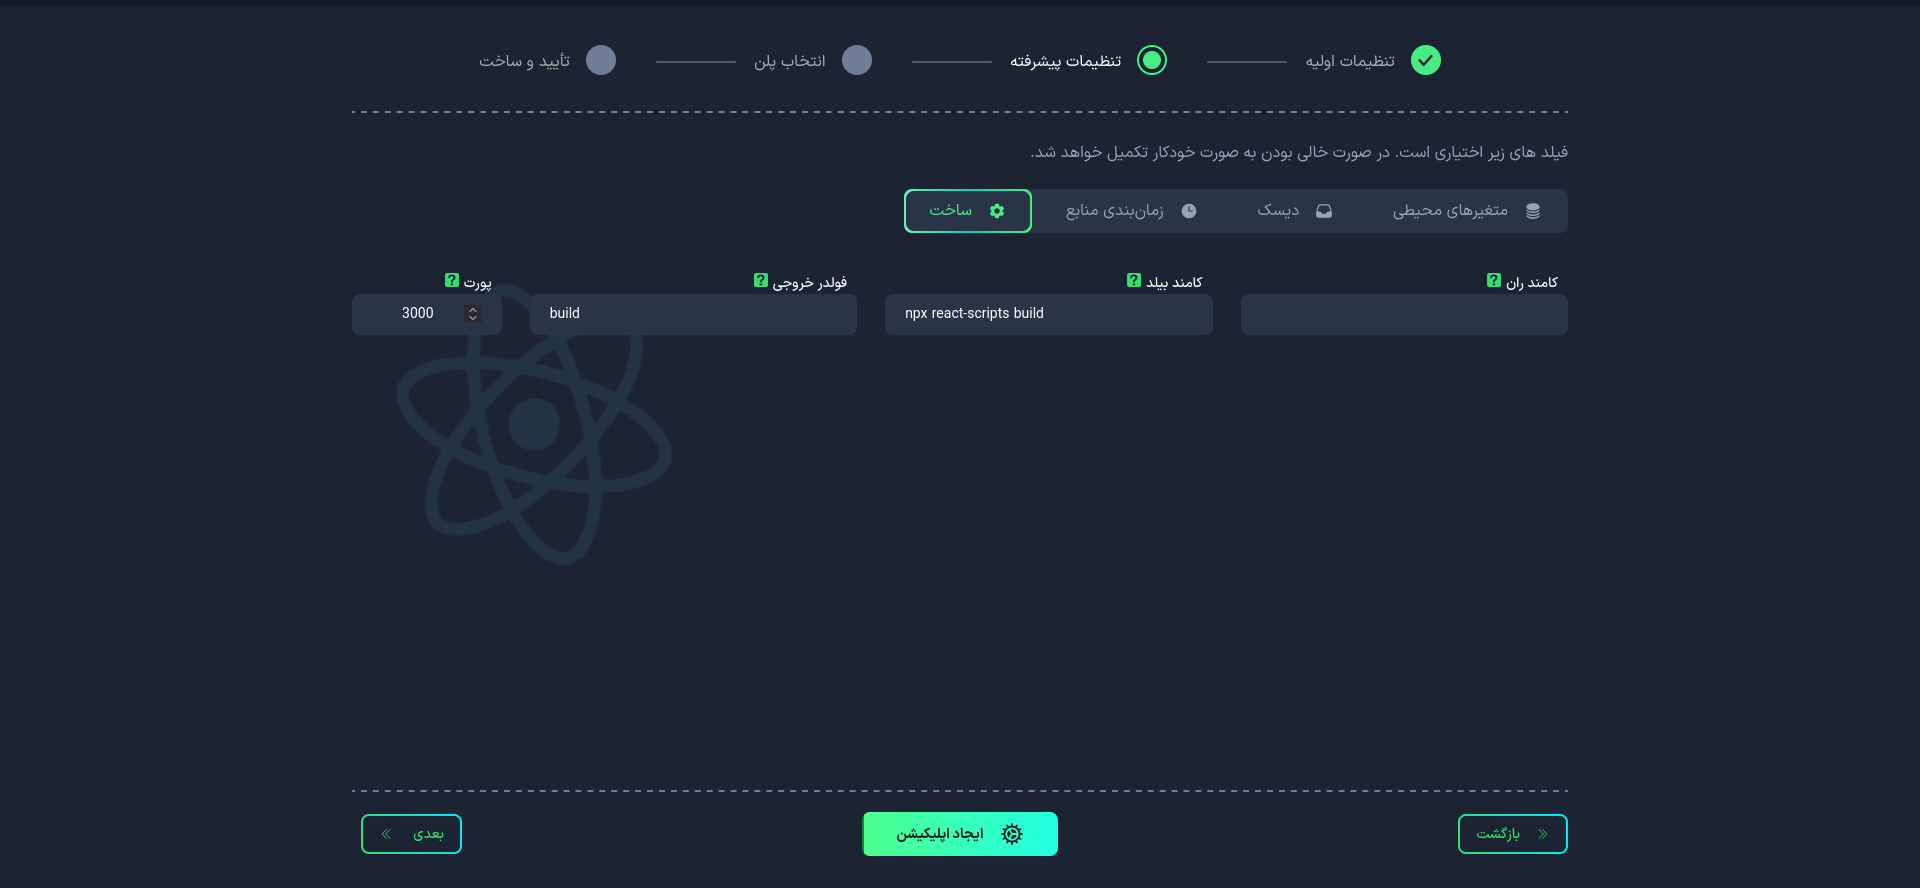Click تنظیمات اولیه step label

pos(1350,61)
